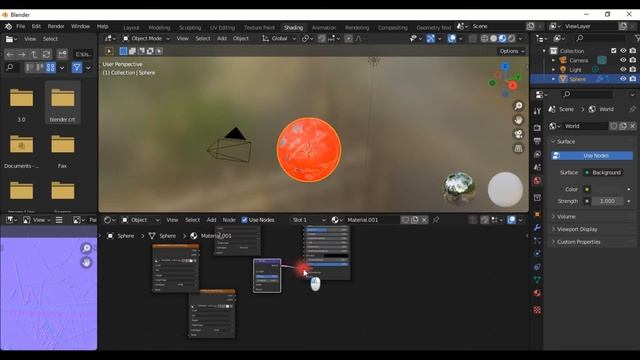Toggle snapping magnet icon
Viewport: 640px width, 360px height.
322,39
